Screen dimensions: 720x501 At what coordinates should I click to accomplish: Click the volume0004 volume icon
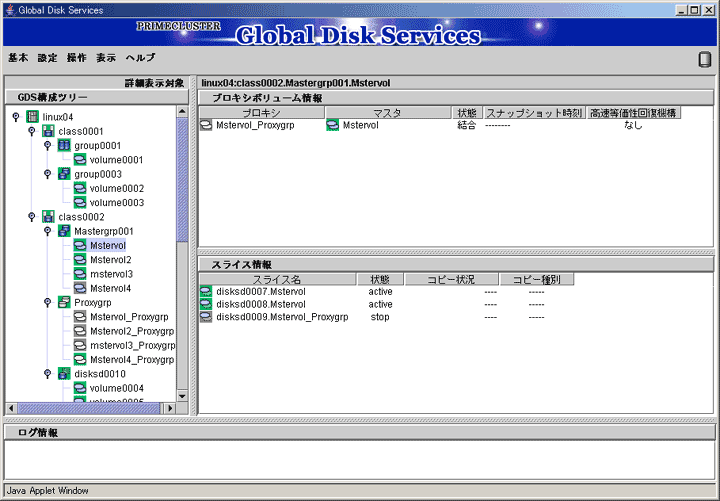(80, 388)
